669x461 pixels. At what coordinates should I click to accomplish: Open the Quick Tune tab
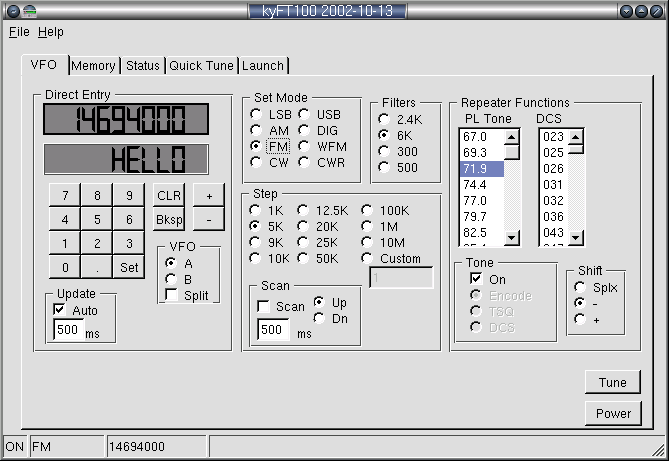point(201,66)
